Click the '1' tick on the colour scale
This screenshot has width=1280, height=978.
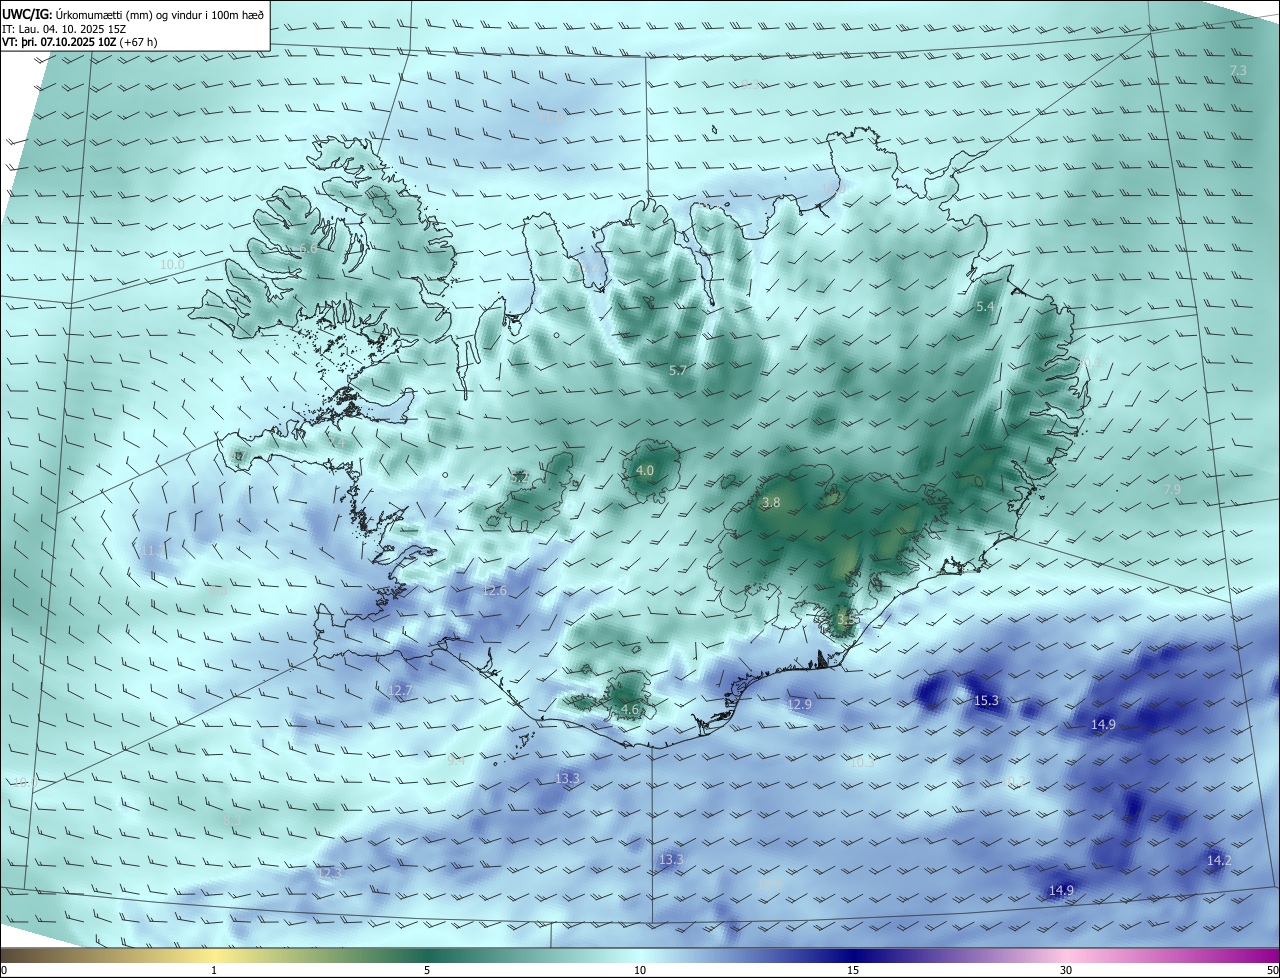pyautogui.click(x=214, y=970)
